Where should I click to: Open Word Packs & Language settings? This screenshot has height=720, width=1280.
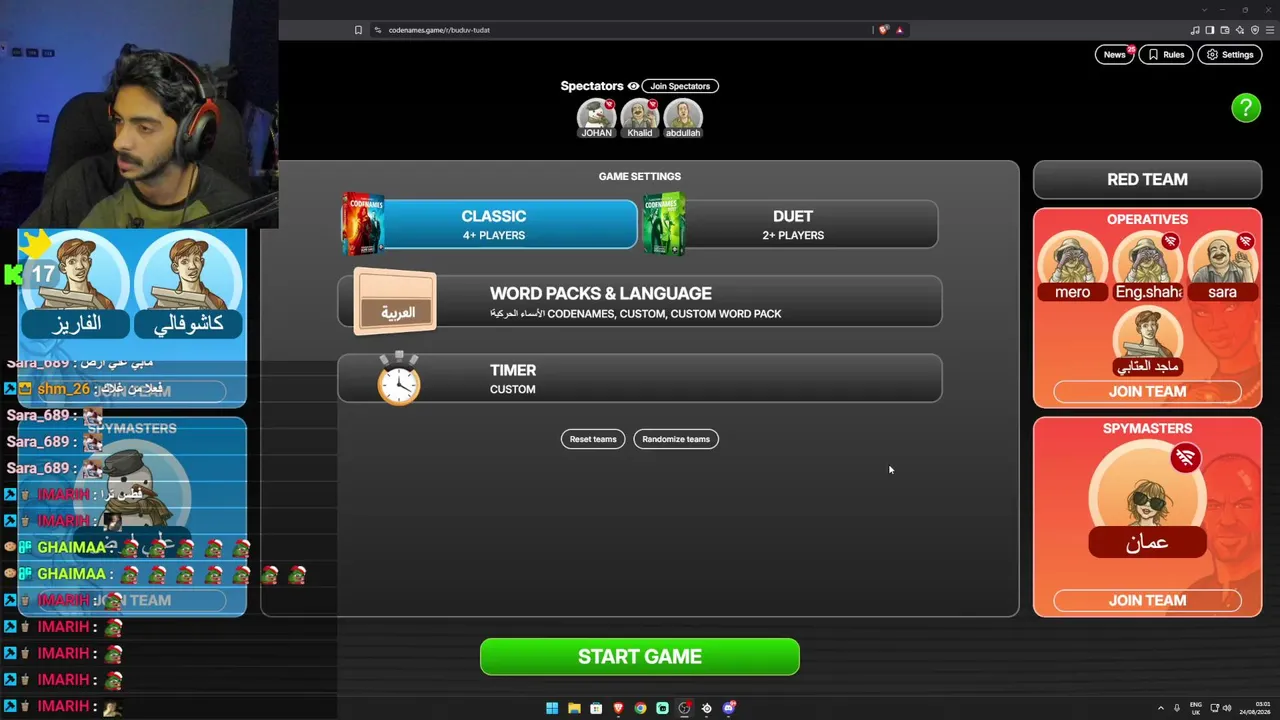coord(640,302)
